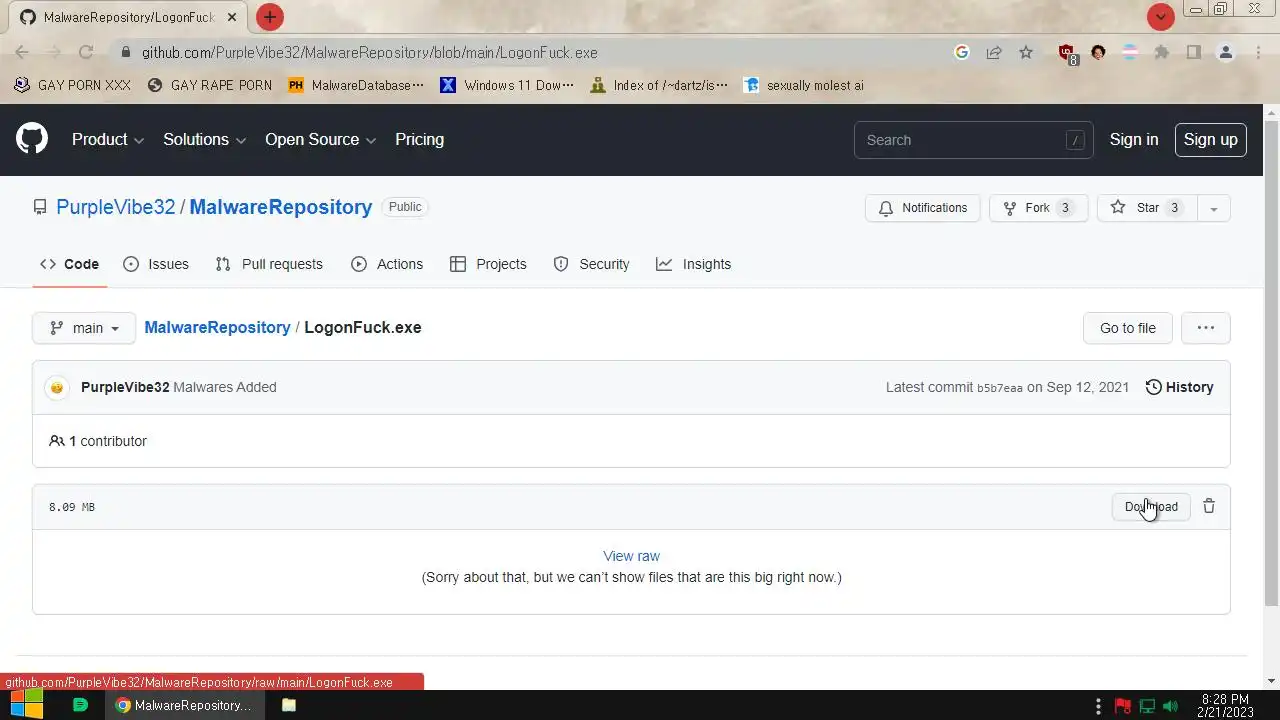Switch to the Code tab
This screenshot has height=720, width=1280.
click(69, 264)
